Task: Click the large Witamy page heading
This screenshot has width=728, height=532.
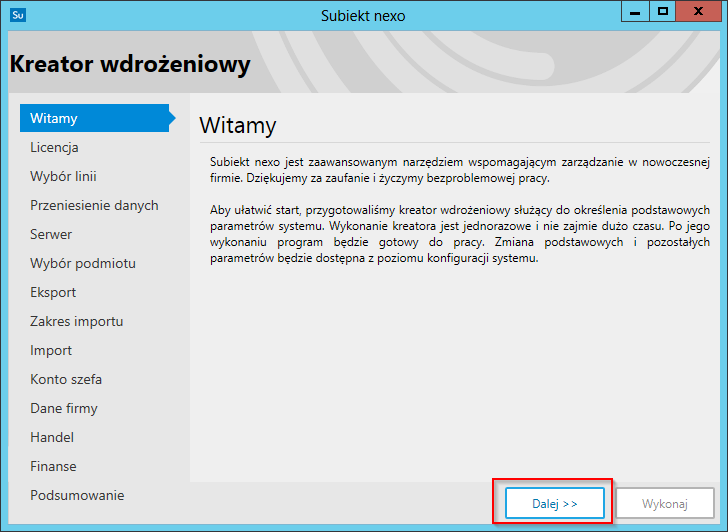Action: coord(238,125)
